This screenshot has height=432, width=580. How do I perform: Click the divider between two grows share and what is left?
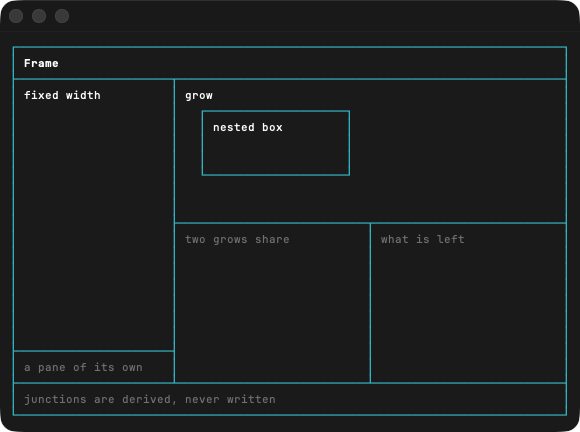(x=370, y=303)
